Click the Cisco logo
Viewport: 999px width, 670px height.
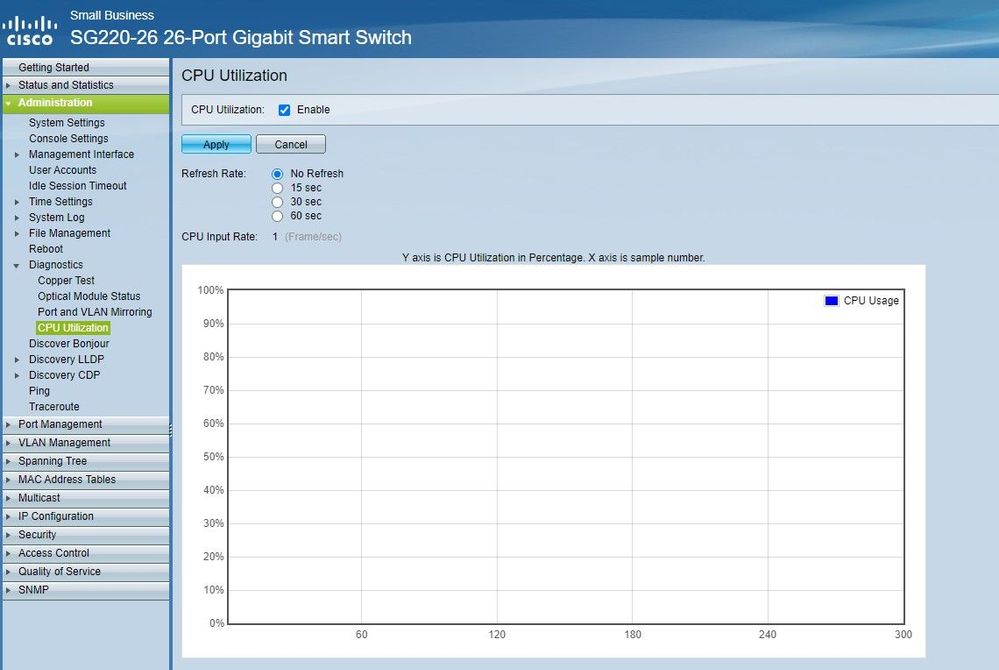(29, 31)
